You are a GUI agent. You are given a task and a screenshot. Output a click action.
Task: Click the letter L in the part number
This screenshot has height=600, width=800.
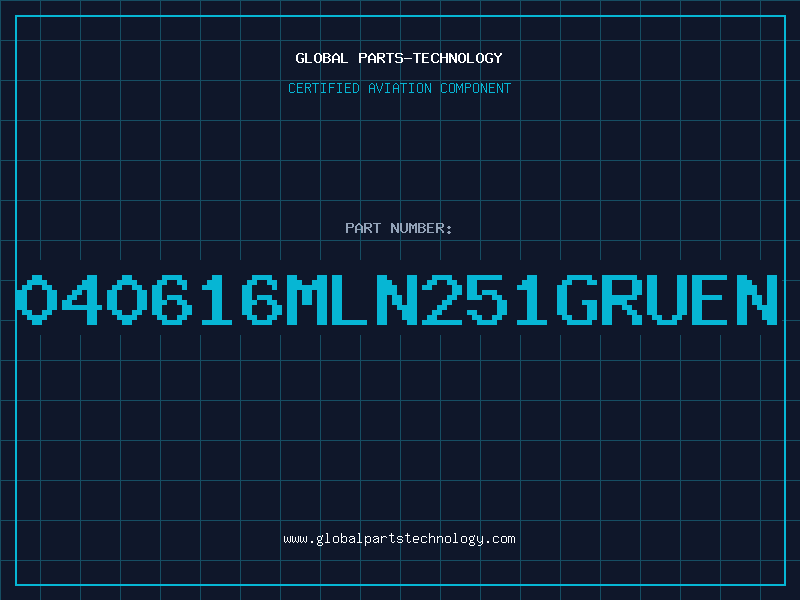click(350, 299)
